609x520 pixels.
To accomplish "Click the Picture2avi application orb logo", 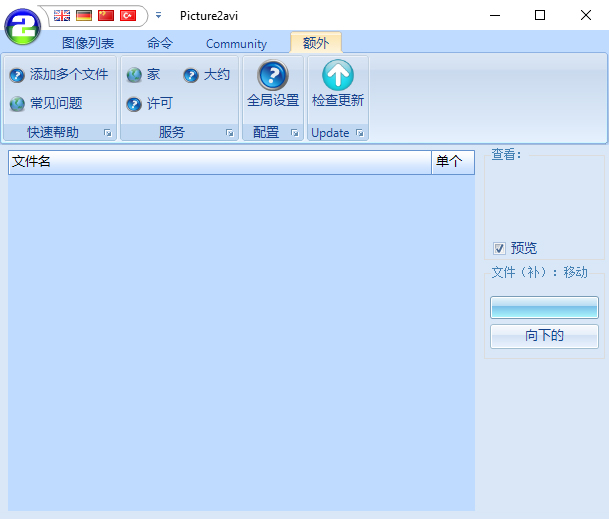I will point(23,26).
